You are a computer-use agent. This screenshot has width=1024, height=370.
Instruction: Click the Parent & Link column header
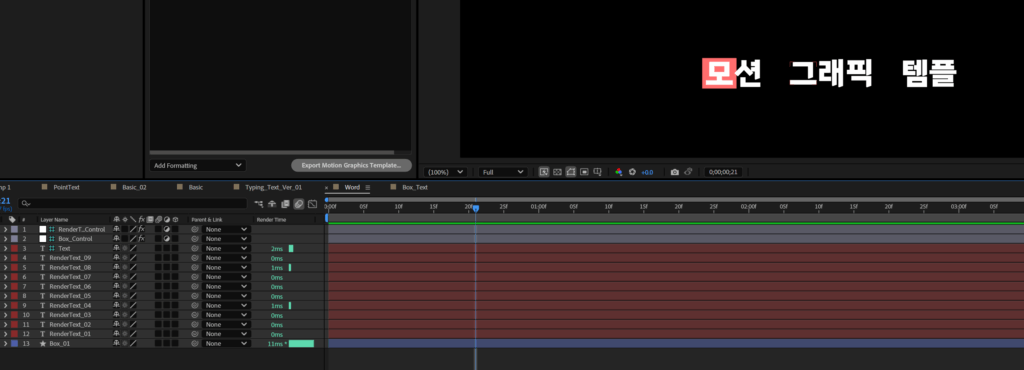[x=206, y=220]
